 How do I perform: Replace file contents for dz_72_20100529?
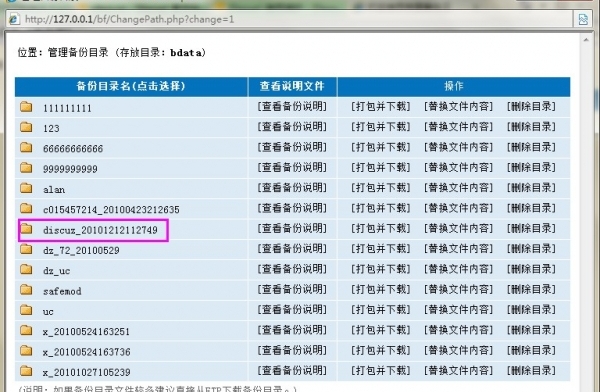[x=458, y=249]
